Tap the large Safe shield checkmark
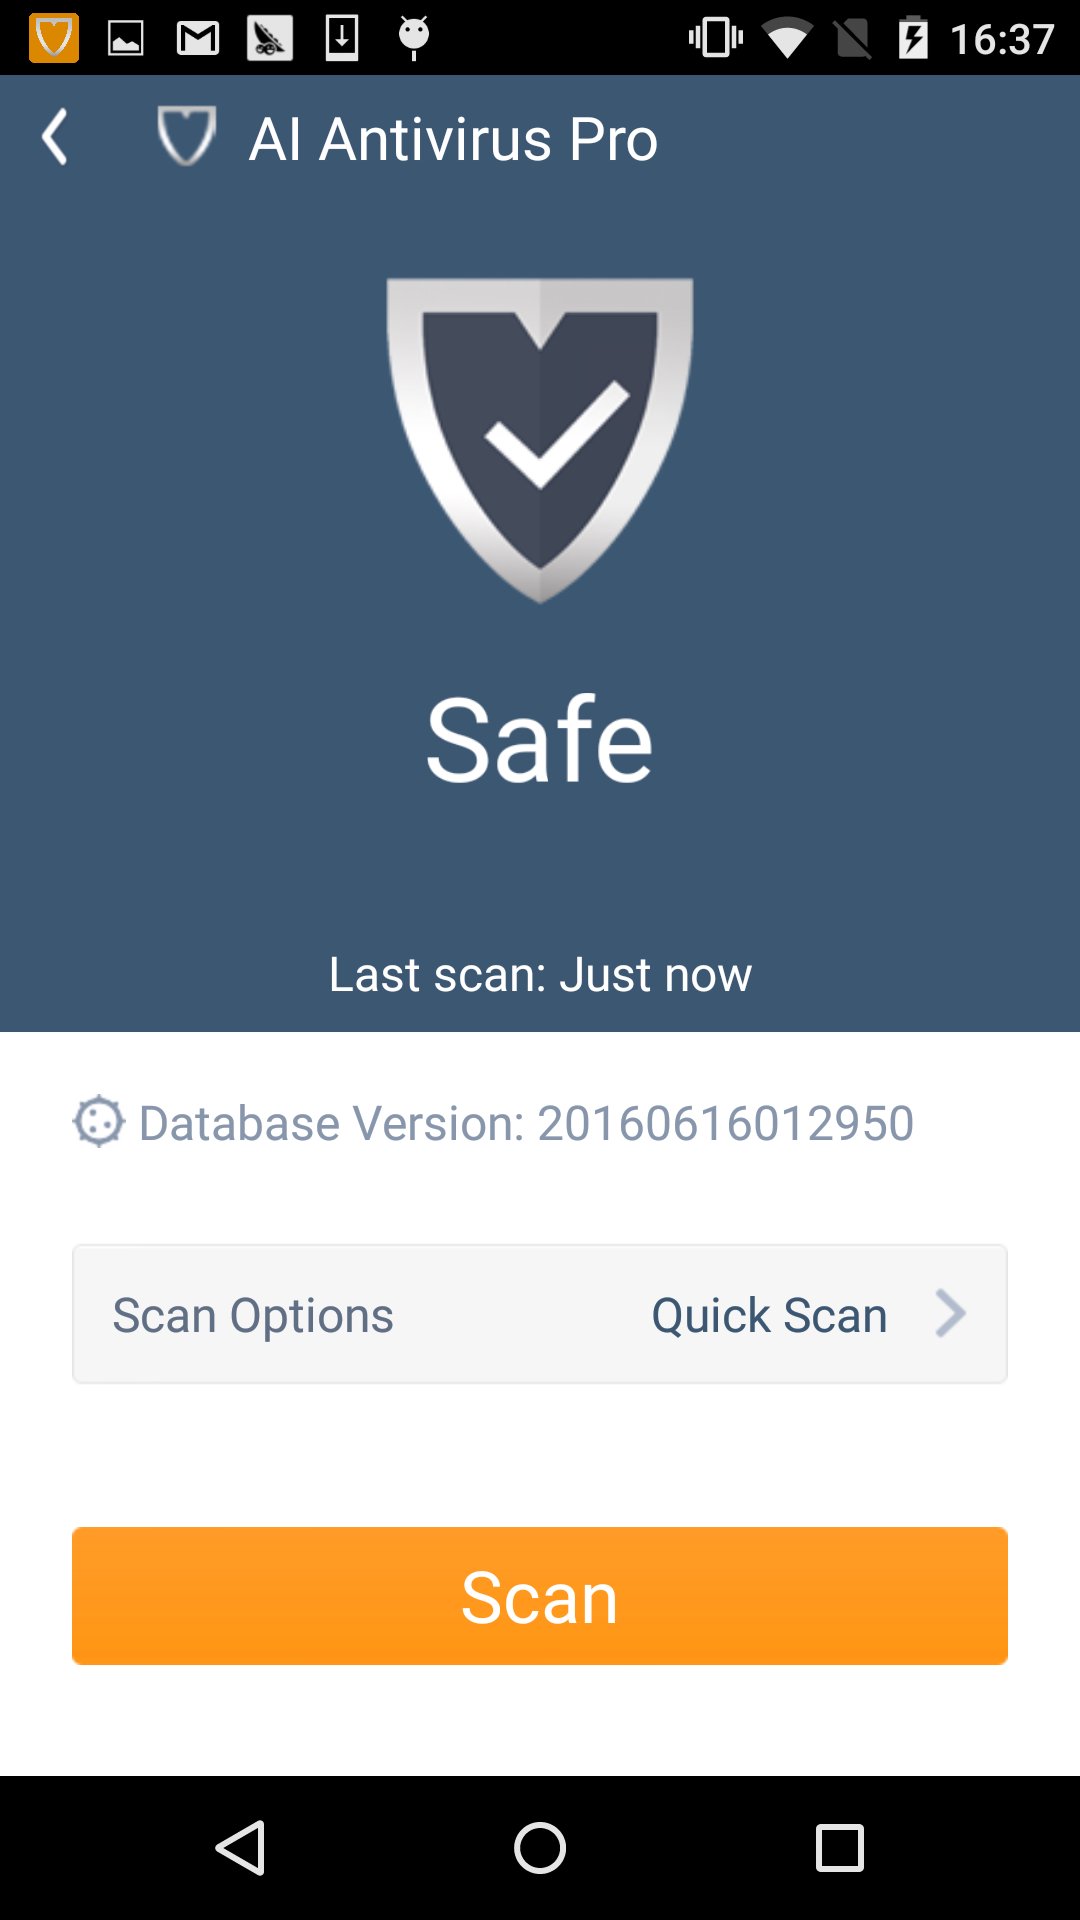 click(540, 441)
